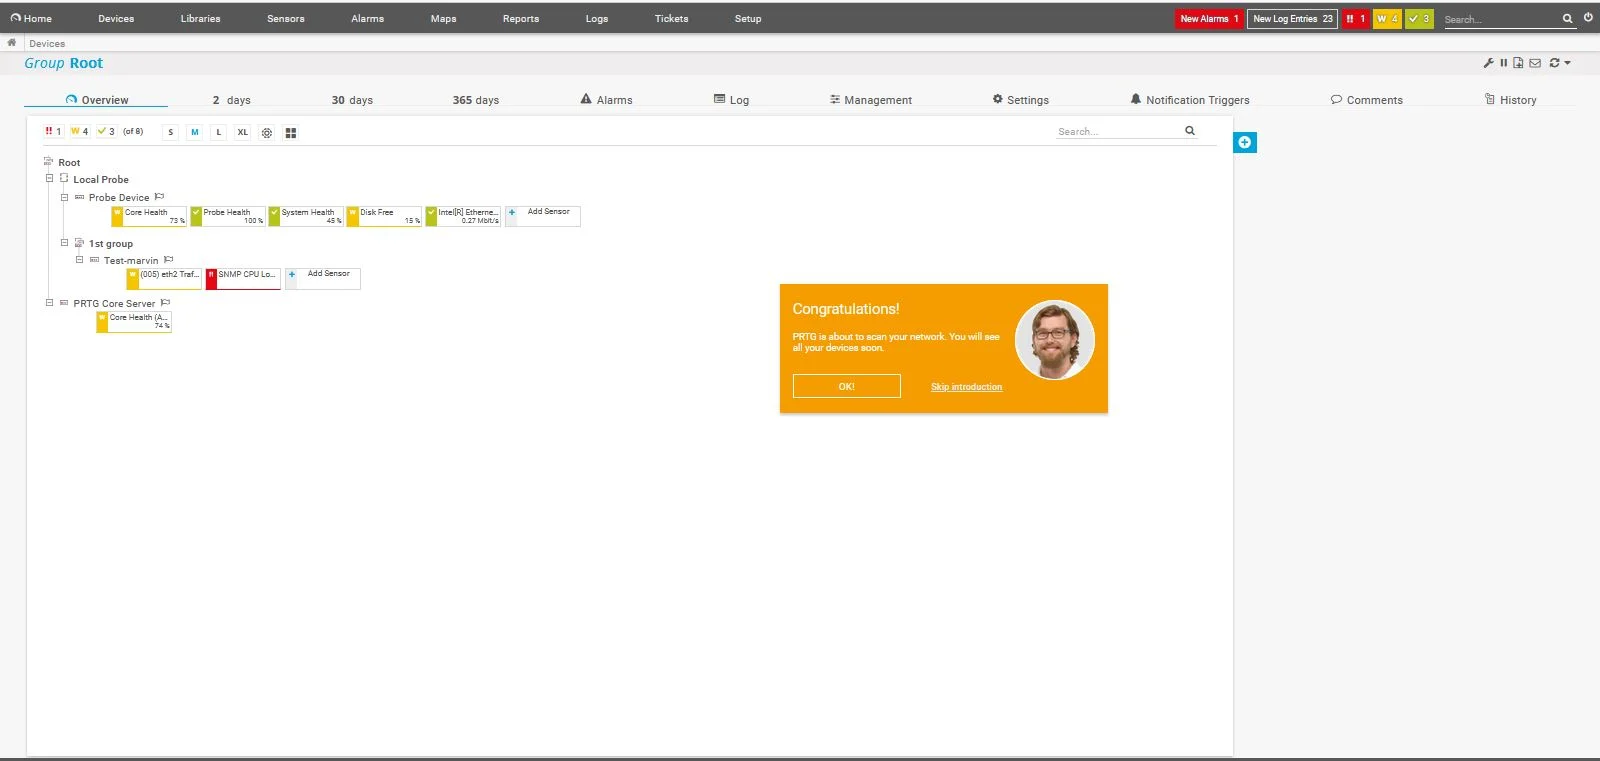Click the home icon in breadcrumb

point(12,43)
